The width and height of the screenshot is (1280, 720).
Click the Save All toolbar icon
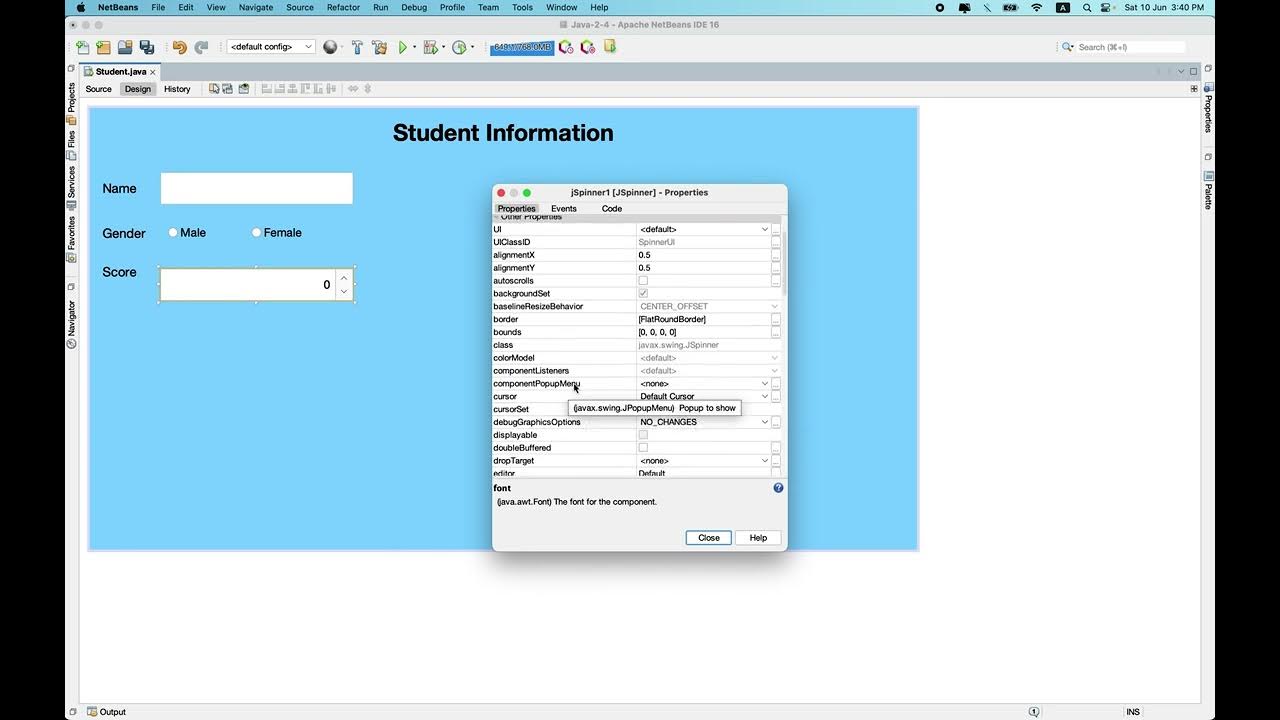click(x=147, y=47)
